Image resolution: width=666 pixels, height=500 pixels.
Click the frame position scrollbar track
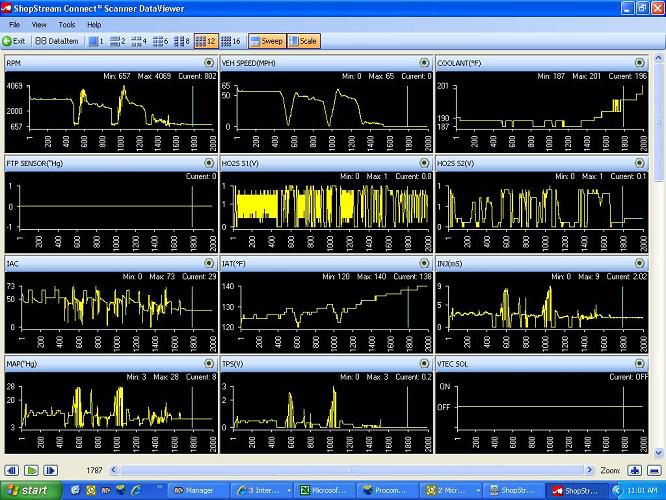click(352, 470)
